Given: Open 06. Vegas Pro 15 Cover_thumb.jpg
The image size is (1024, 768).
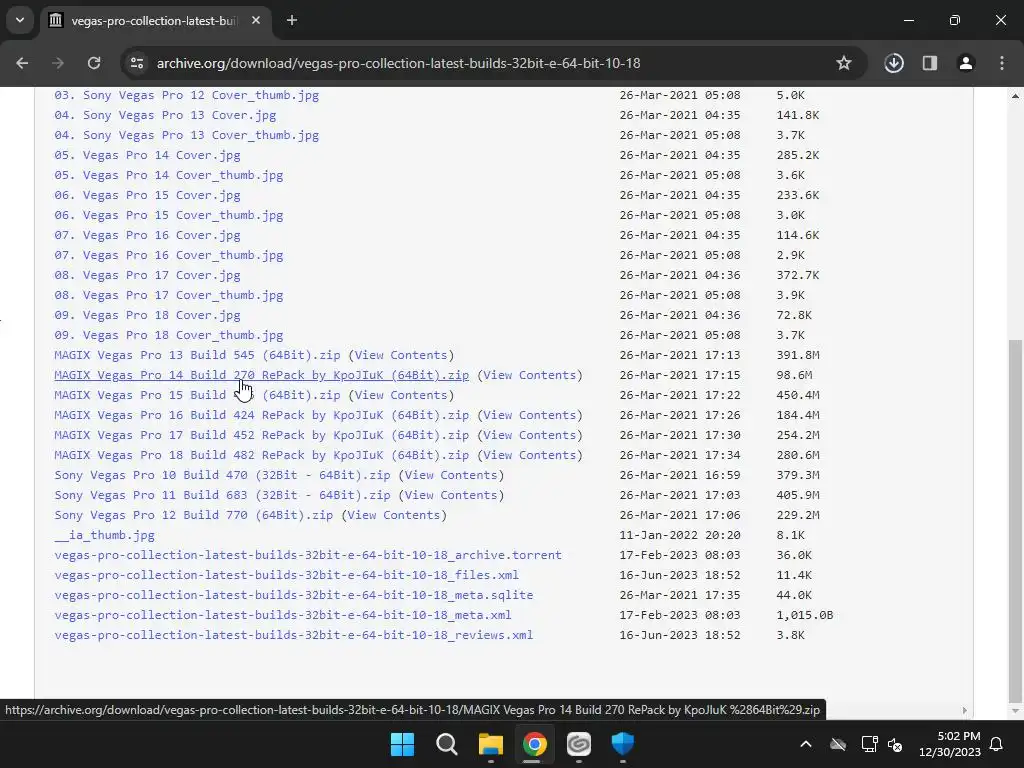Looking at the screenshot, I should pos(168,216).
